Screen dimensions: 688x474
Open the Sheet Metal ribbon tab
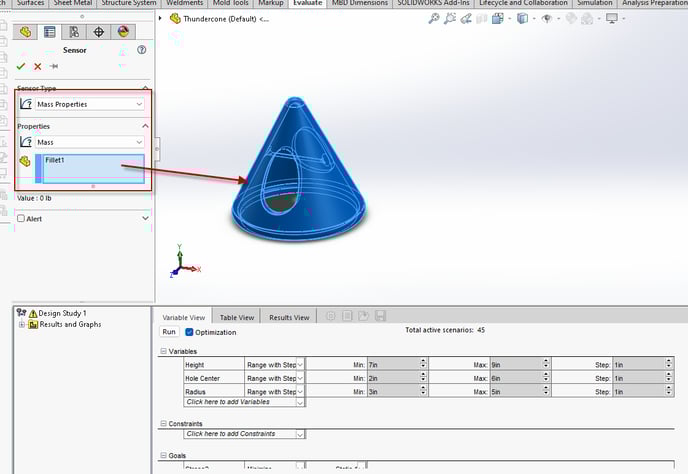(x=73, y=3)
